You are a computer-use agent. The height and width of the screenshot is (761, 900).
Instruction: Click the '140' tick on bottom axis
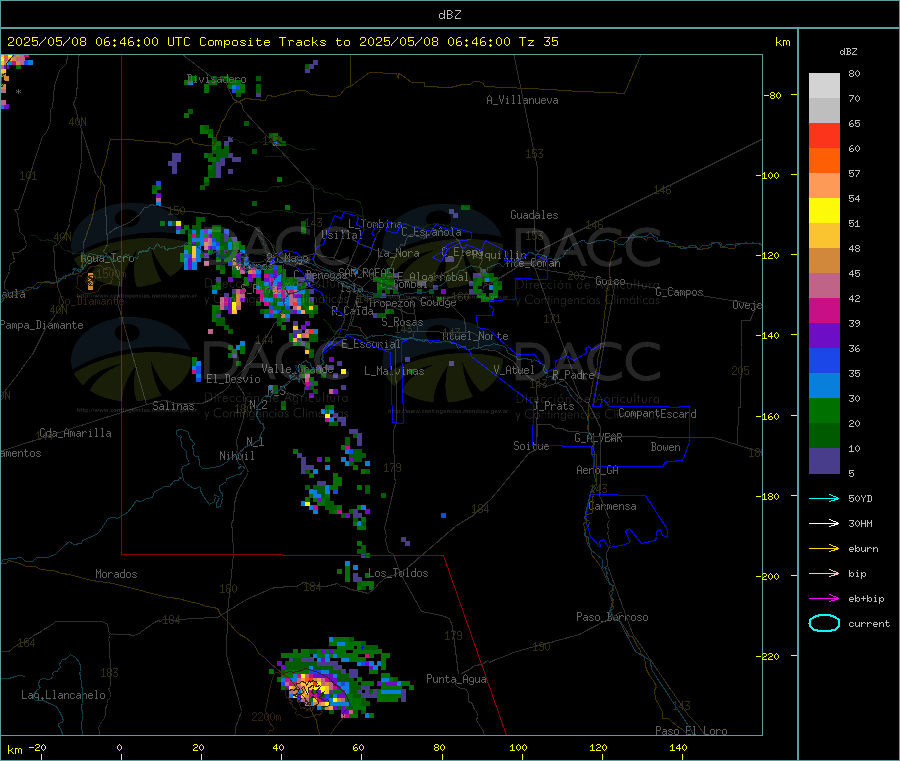point(678,747)
